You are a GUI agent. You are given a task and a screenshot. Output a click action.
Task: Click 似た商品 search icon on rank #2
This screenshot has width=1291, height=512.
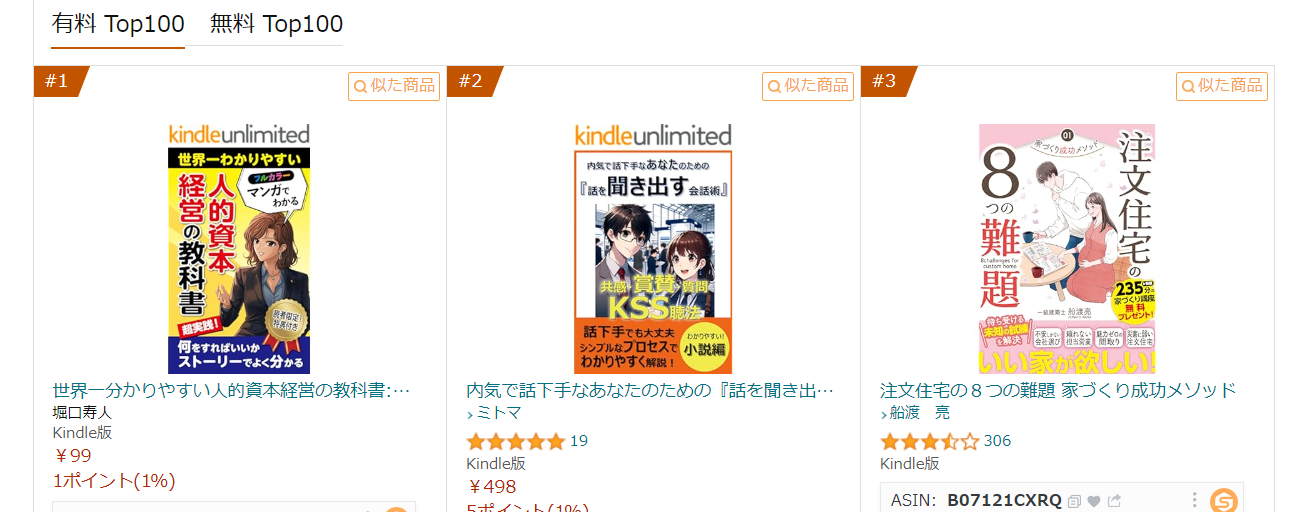point(808,86)
